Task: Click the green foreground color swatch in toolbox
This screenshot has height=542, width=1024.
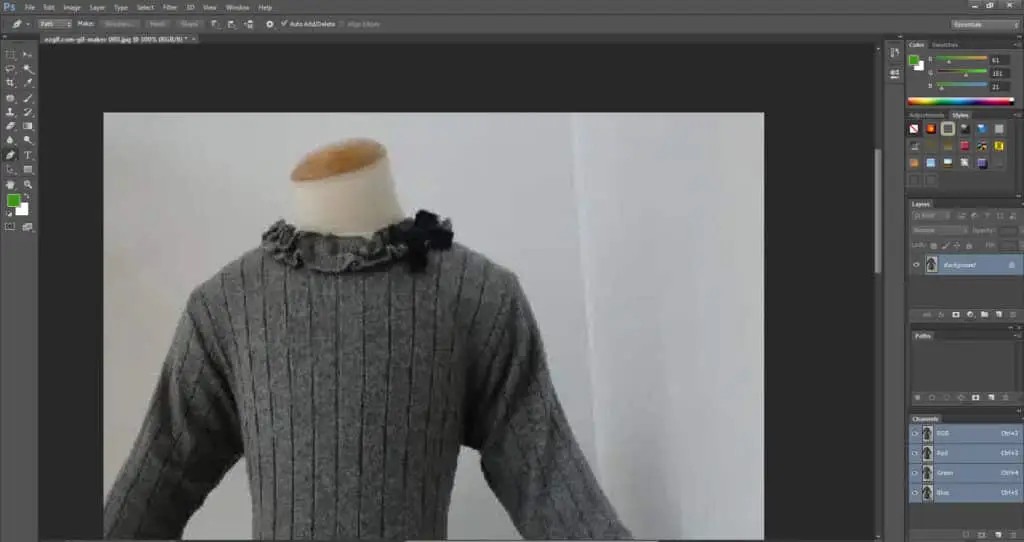Action: (x=14, y=201)
